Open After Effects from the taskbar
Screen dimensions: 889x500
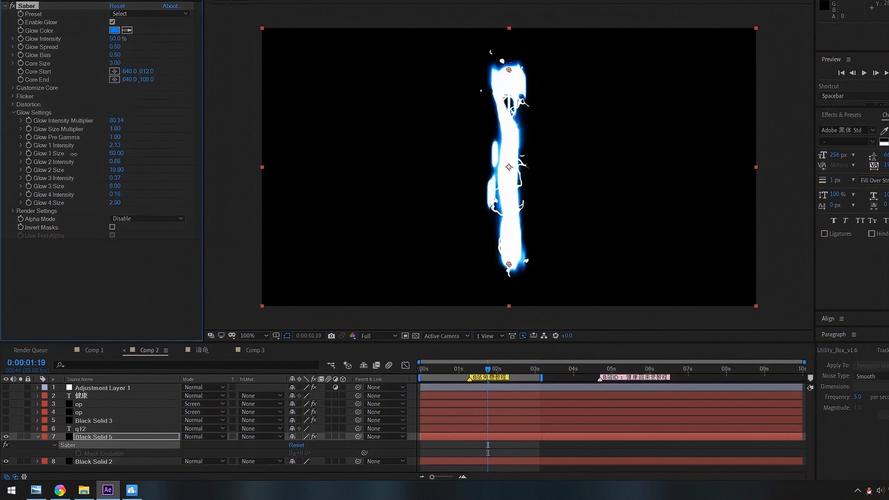pyautogui.click(x=108, y=490)
